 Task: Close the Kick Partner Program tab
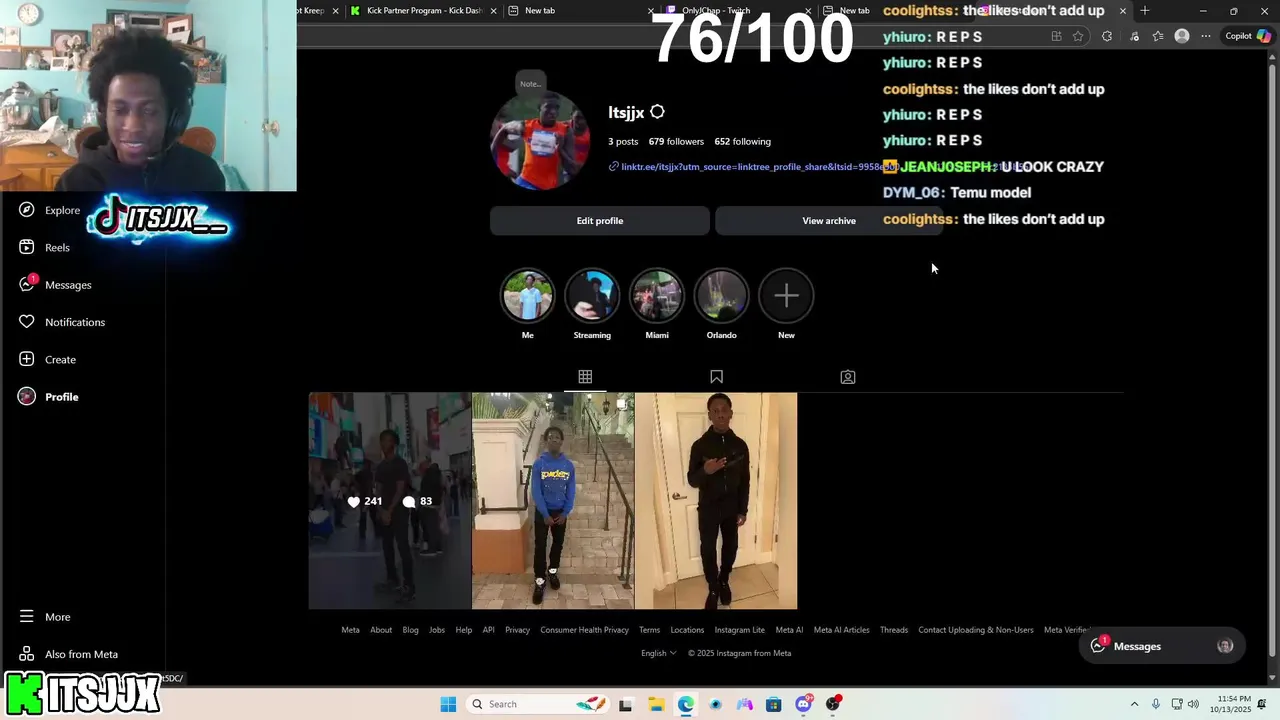[493, 10]
